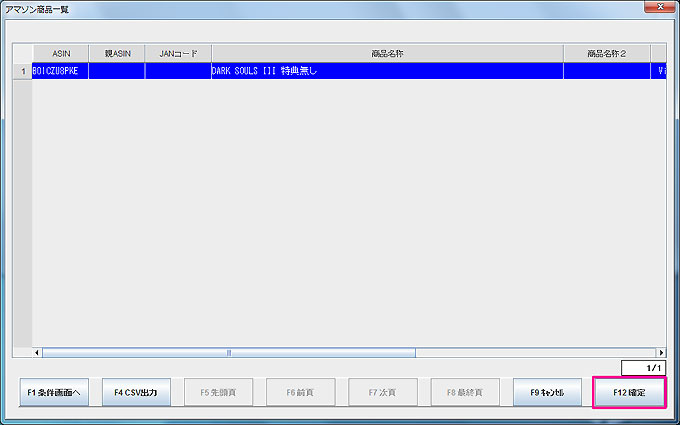Select the ASIN column header

pos(61,54)
